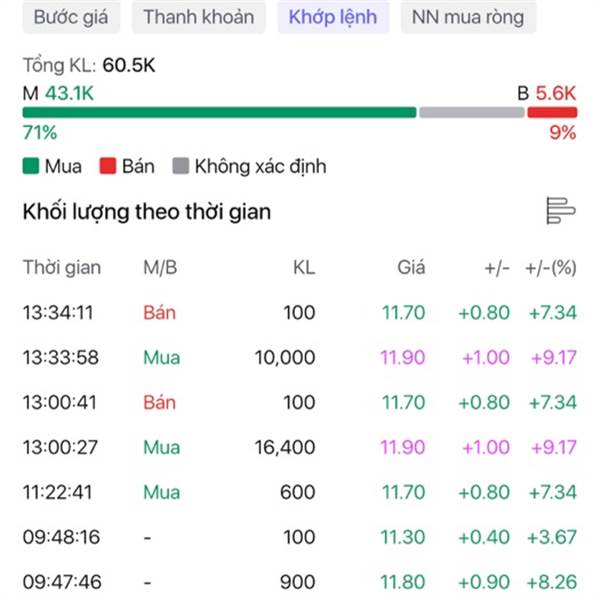Select the 13:34:11 Bán trade row

click(x=300, y=312)
